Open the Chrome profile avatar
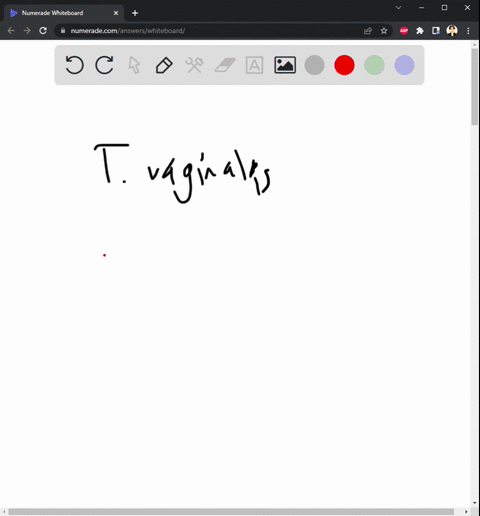480x516 pixels. click(452, 31)
